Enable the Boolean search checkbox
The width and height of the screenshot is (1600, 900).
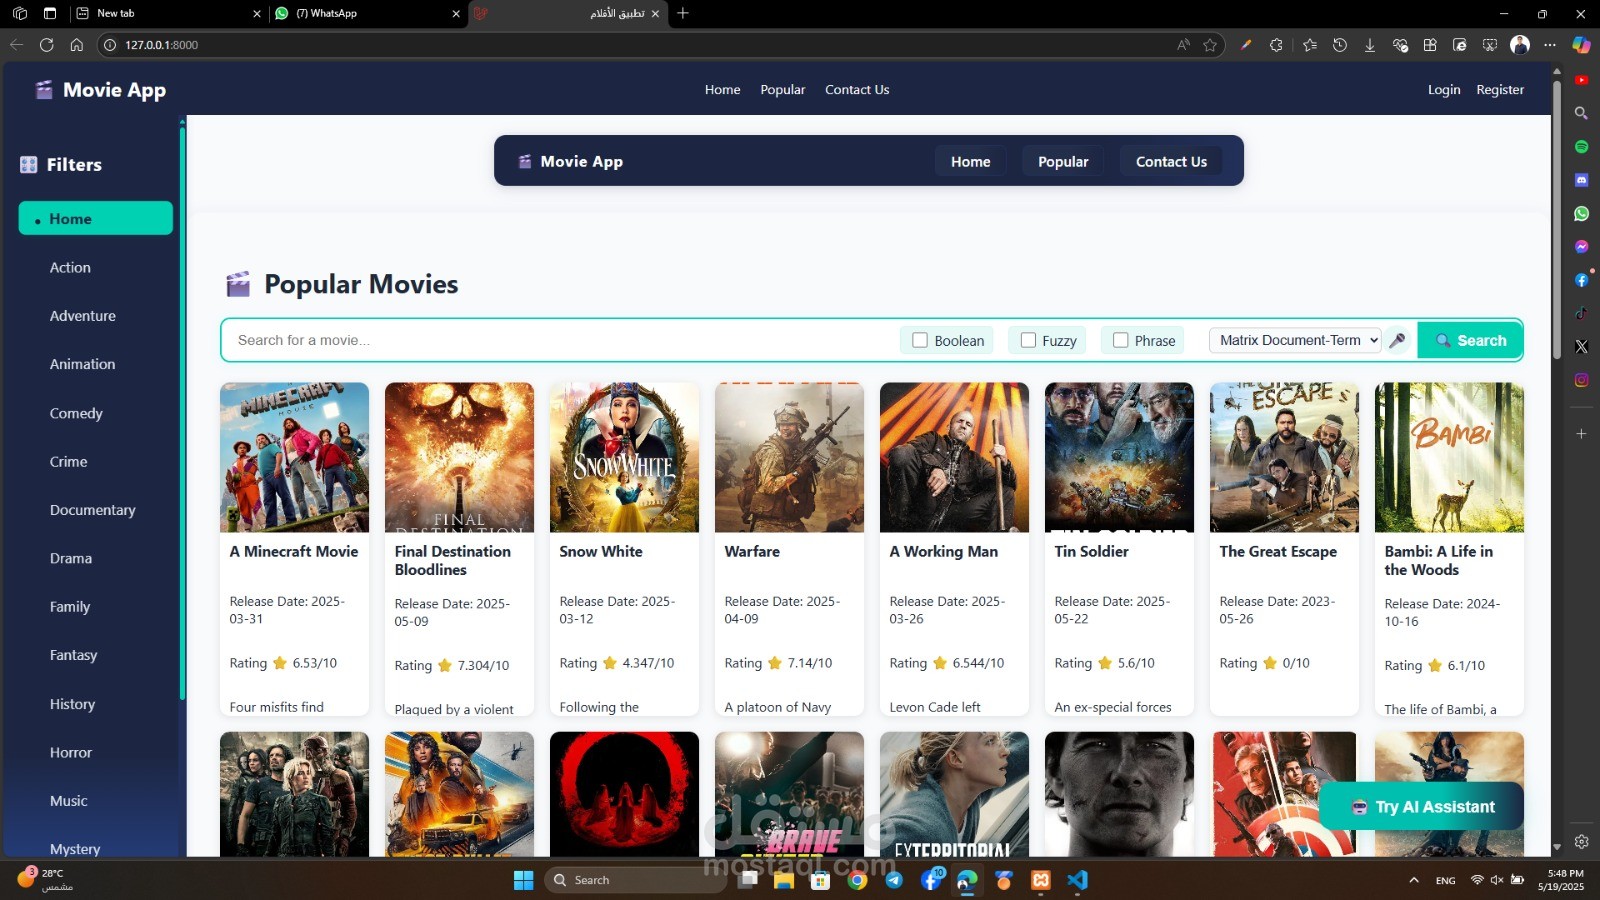pos(920,340)
